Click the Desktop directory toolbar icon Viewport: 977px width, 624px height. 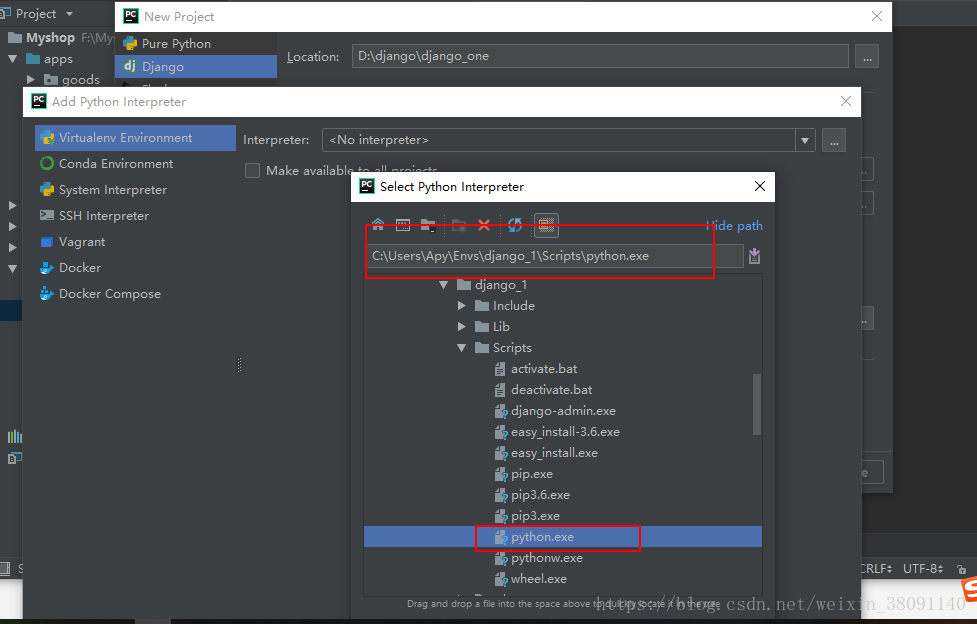click(403, 225)
